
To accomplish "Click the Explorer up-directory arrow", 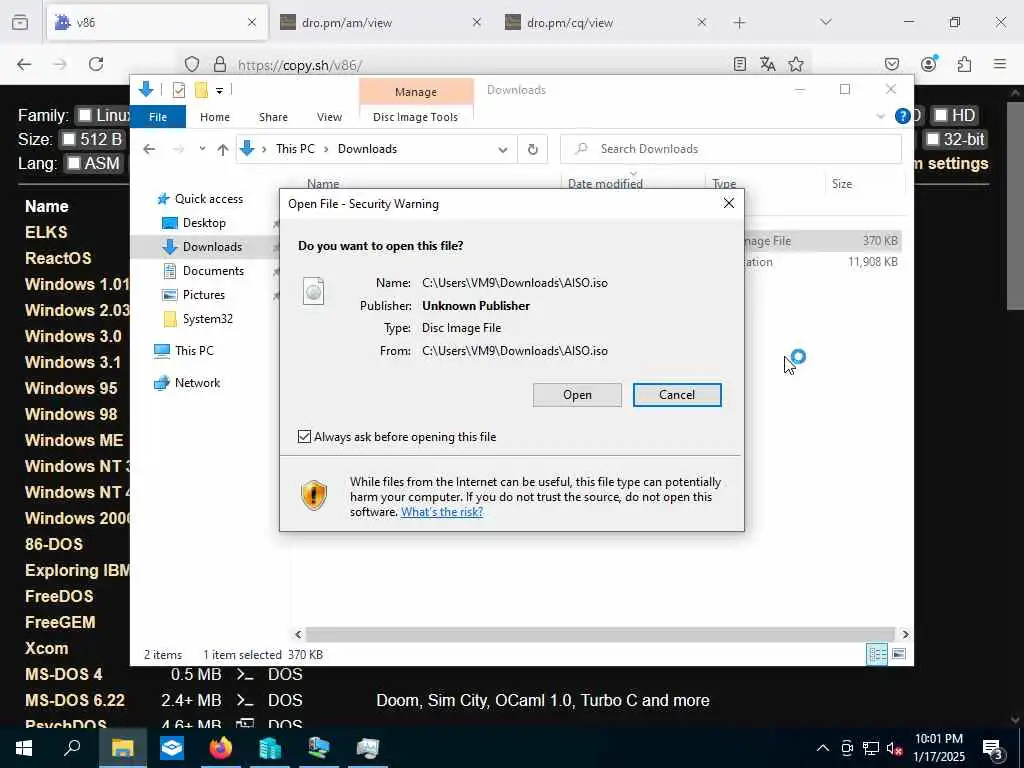I will 223,149.
